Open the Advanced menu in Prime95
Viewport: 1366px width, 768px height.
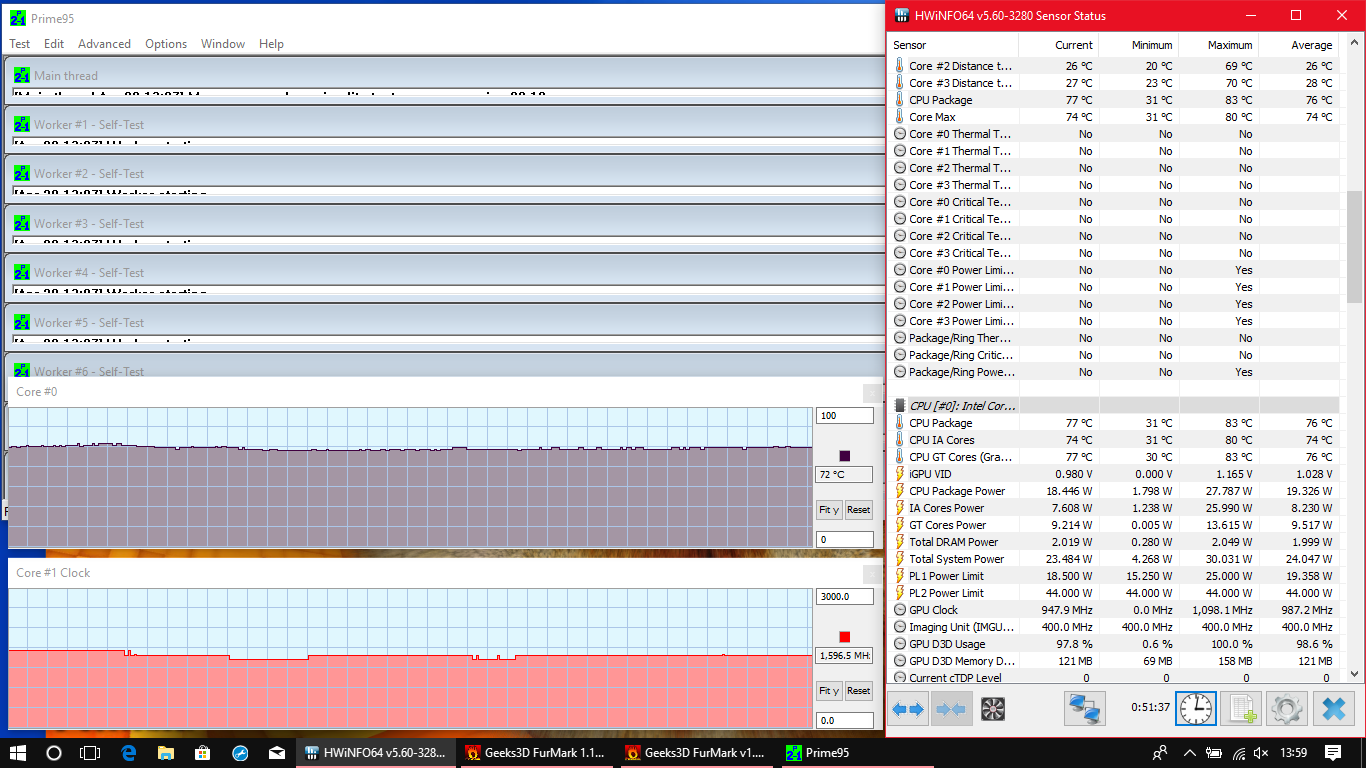104,44
